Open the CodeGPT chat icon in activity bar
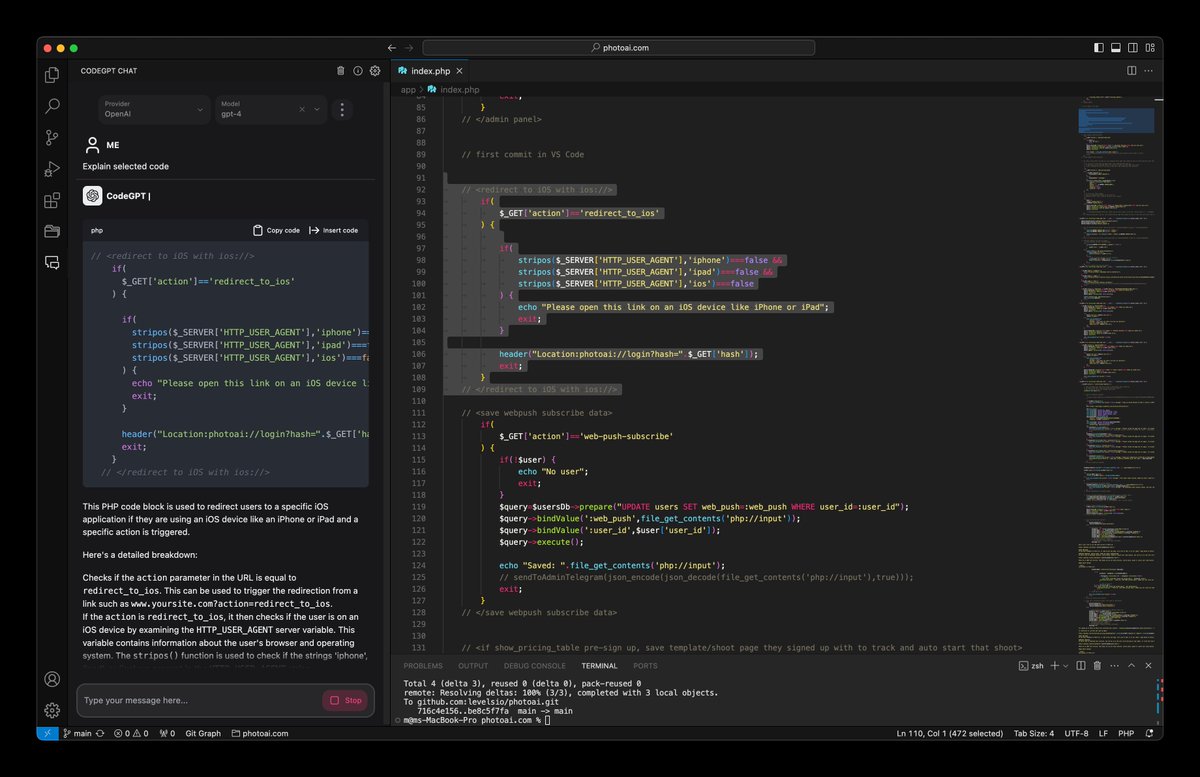 (52, 263)
